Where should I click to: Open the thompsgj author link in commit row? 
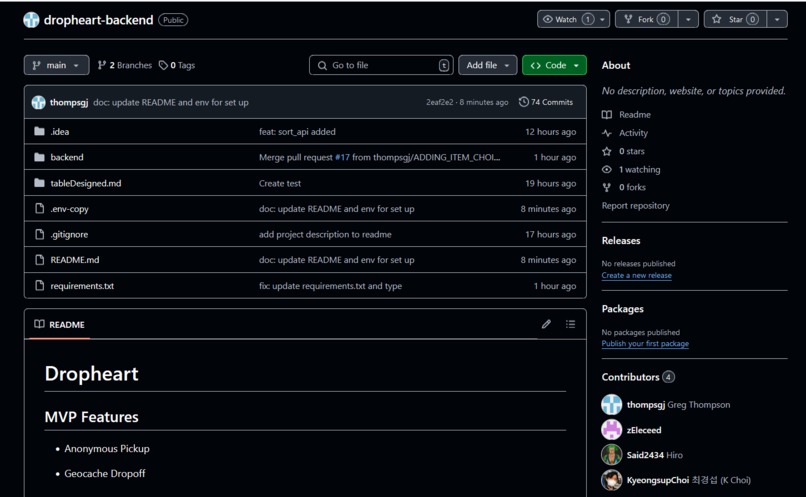[x=69, y=102]
